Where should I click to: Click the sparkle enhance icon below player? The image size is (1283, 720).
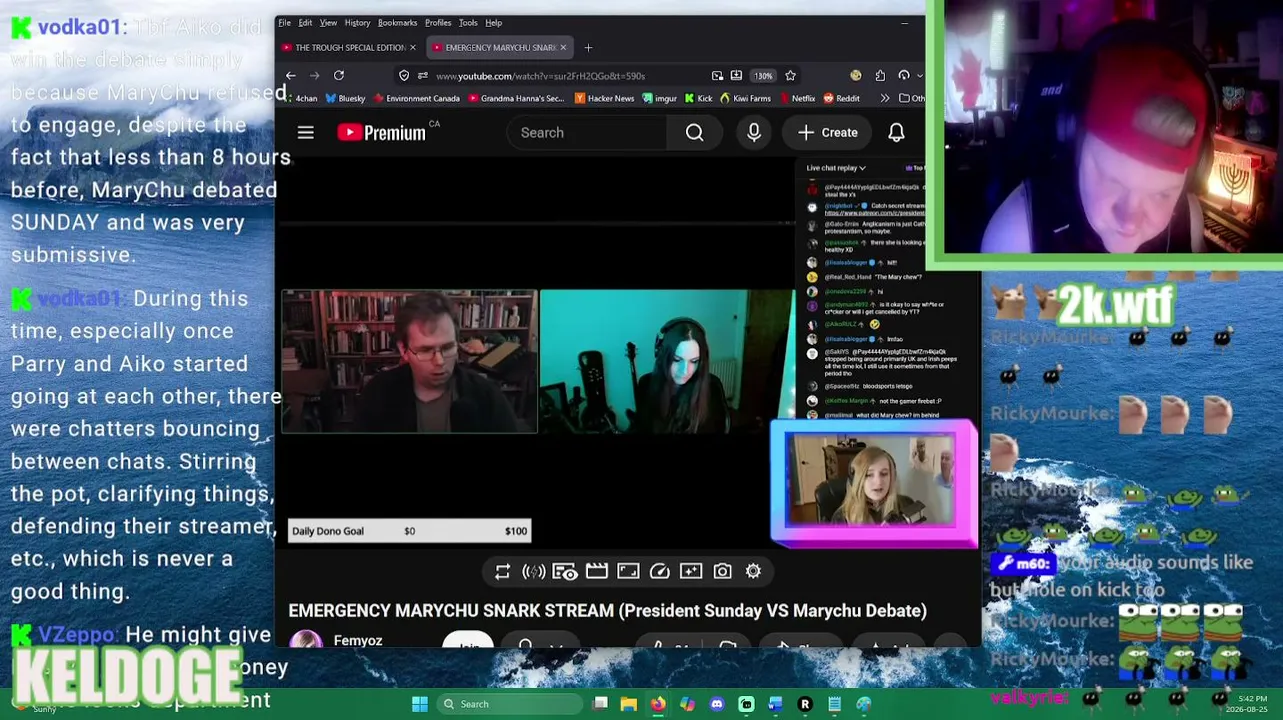tap(691, 571)
